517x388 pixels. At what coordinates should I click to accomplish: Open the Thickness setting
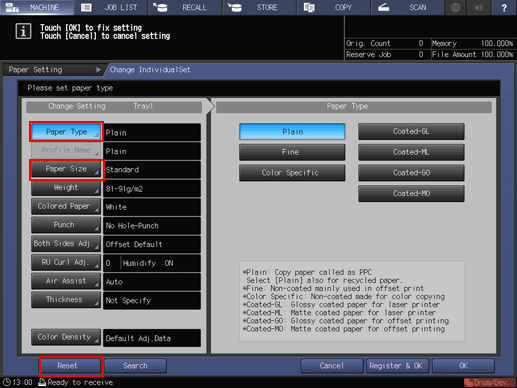66,300
